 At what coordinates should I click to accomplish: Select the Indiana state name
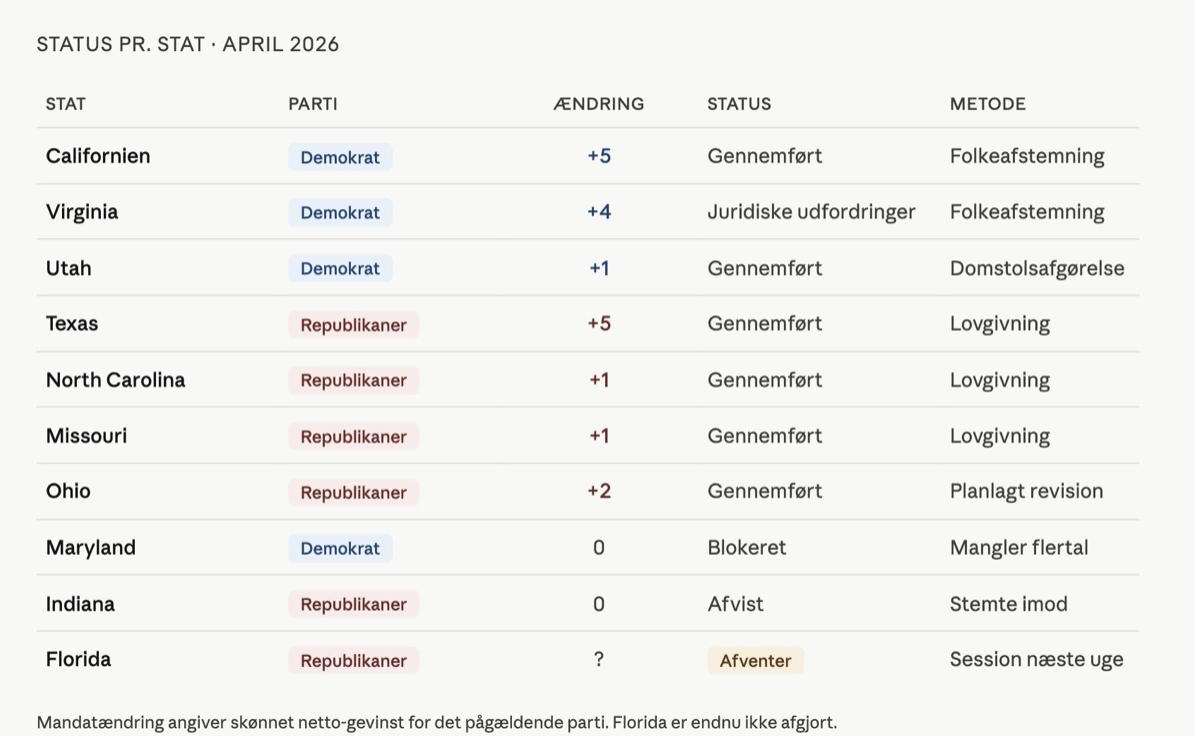pos(80,604)
